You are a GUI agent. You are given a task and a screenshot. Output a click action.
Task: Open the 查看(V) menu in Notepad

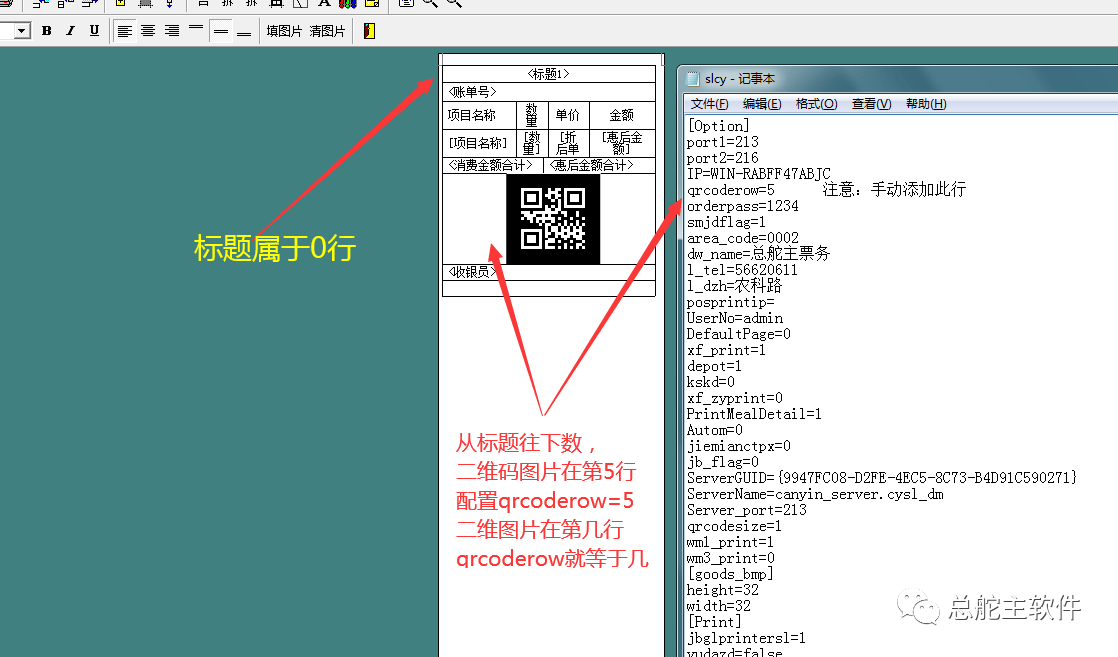coord(871,104)
